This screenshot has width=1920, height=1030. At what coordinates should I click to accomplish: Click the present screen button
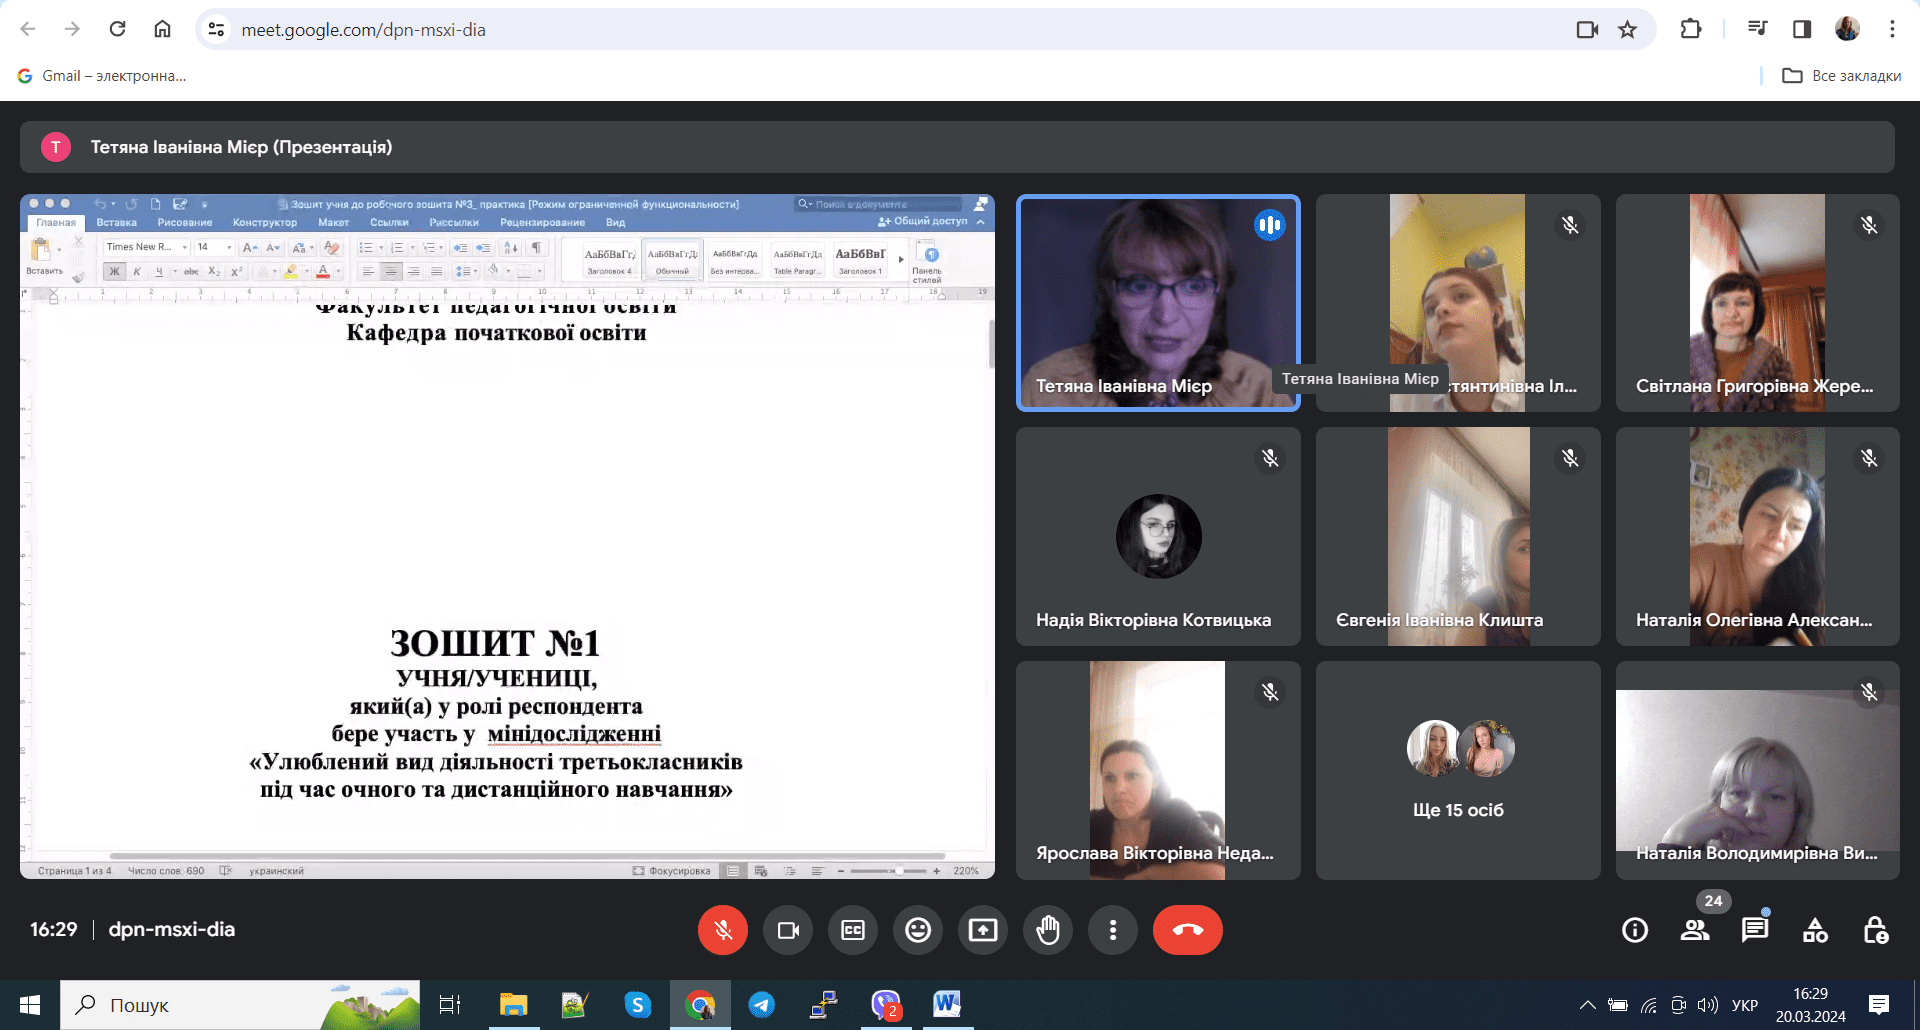click(982, 930)
